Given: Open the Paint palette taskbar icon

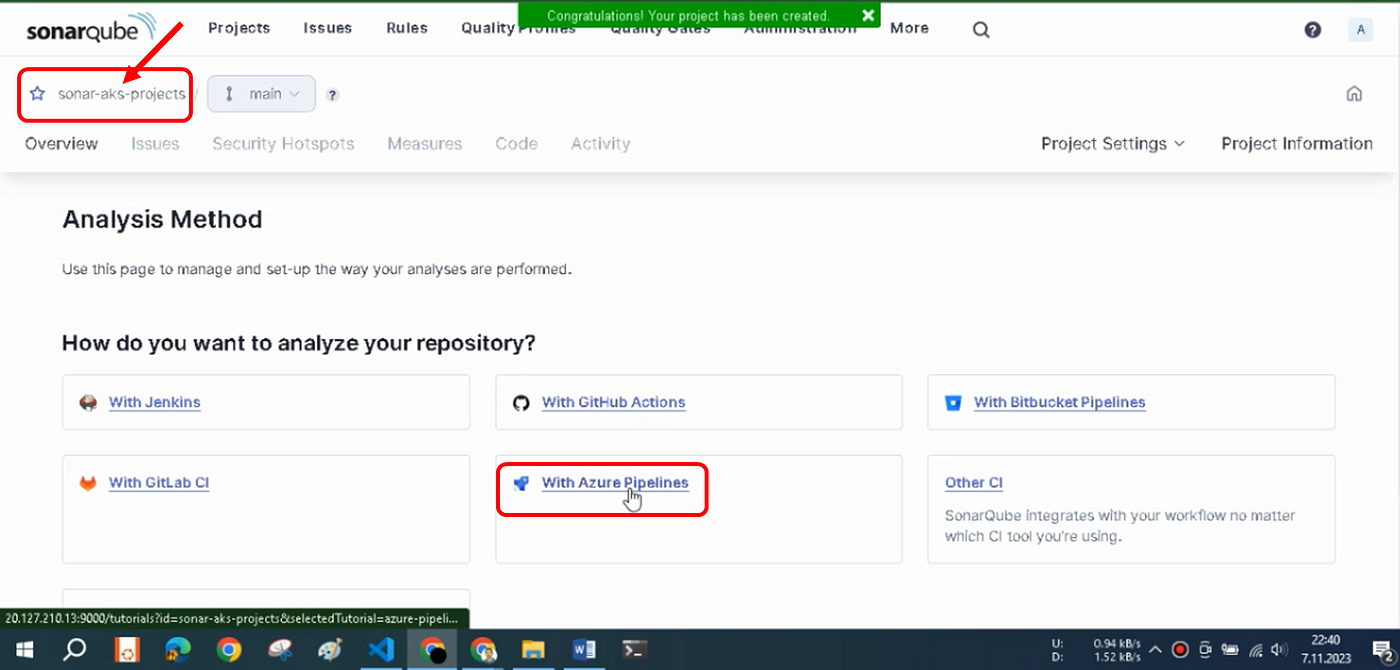Looking at the screenshot, I should 330,650.
